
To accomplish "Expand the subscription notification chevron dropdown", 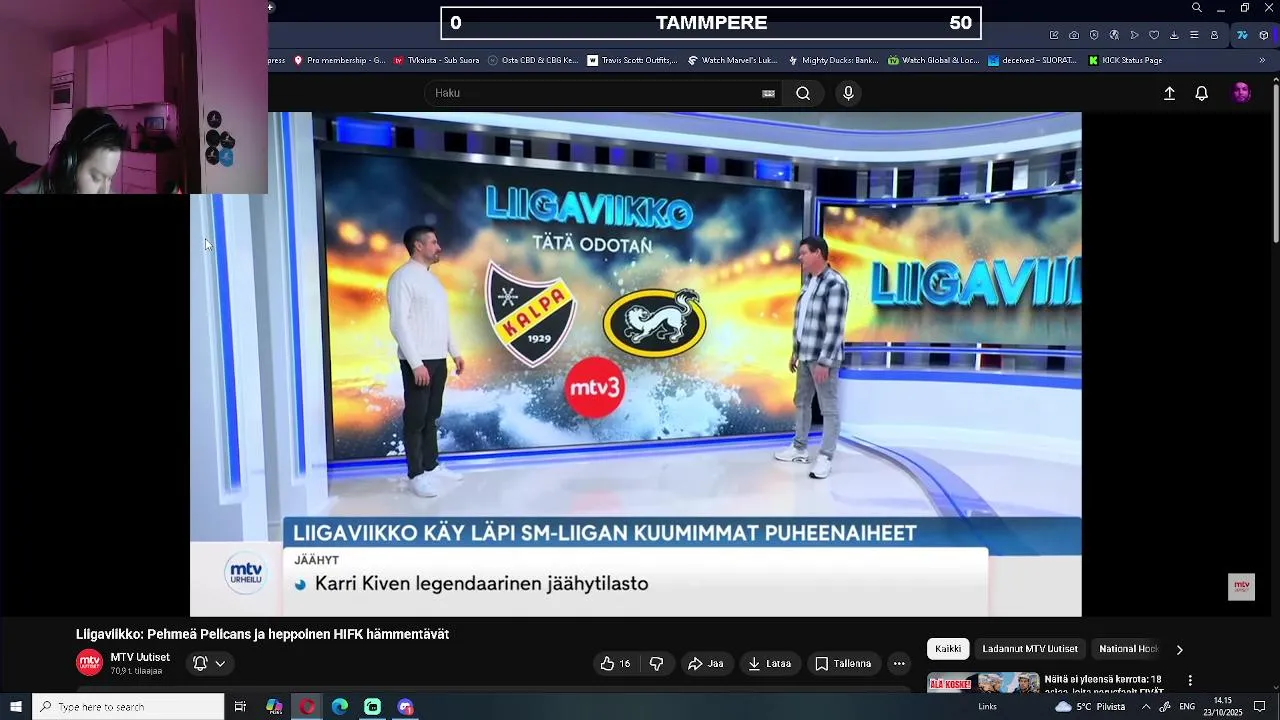I will (x=220, y=663).
